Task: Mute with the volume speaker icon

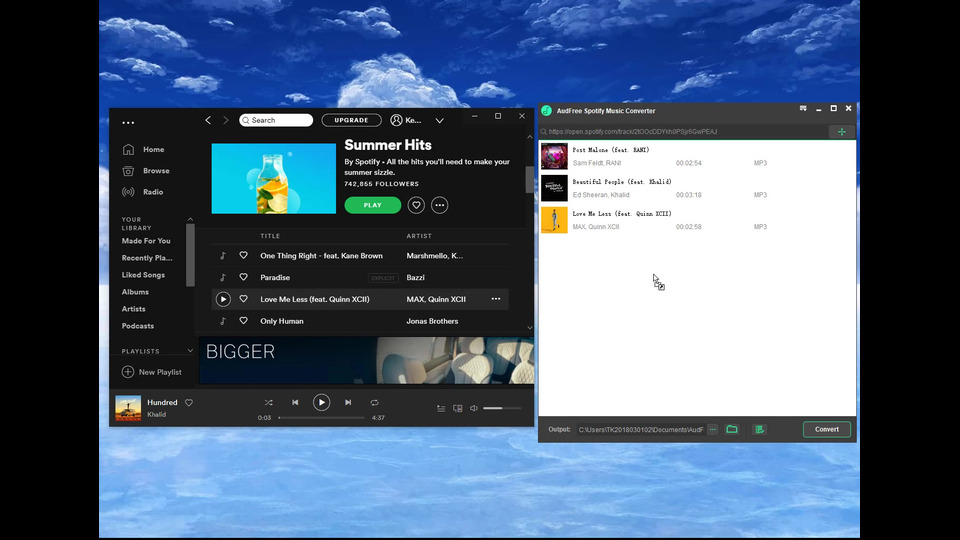Action: 474,408
